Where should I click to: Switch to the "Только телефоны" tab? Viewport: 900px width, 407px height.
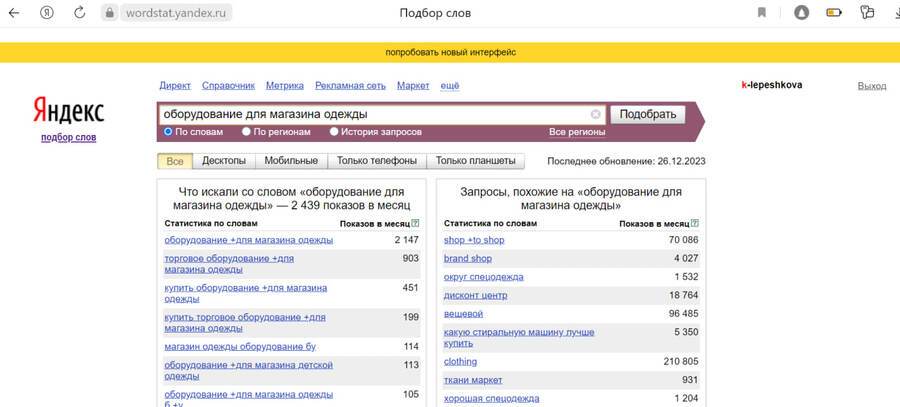pos(377,161)
